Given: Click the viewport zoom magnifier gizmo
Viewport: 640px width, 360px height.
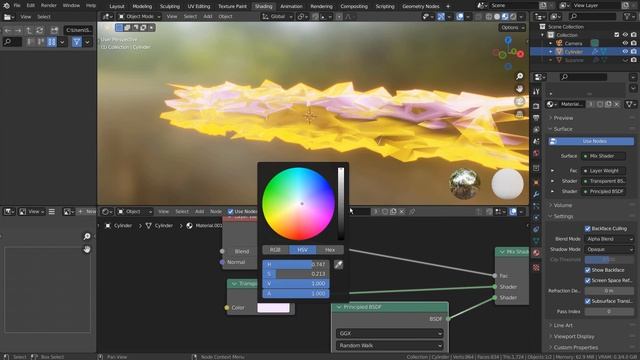Looking at the screenshot, I should [519, 76].
